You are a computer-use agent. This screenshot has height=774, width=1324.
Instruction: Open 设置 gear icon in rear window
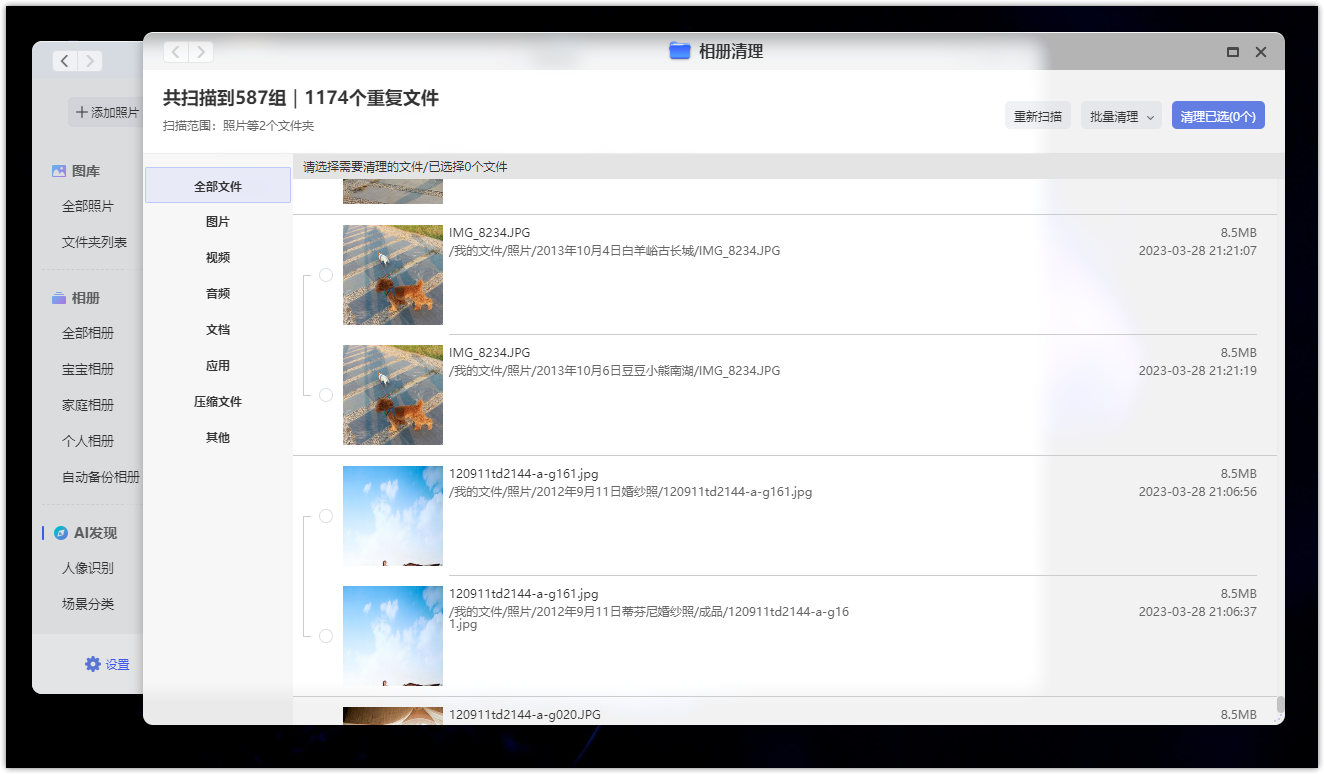point(93,664)
